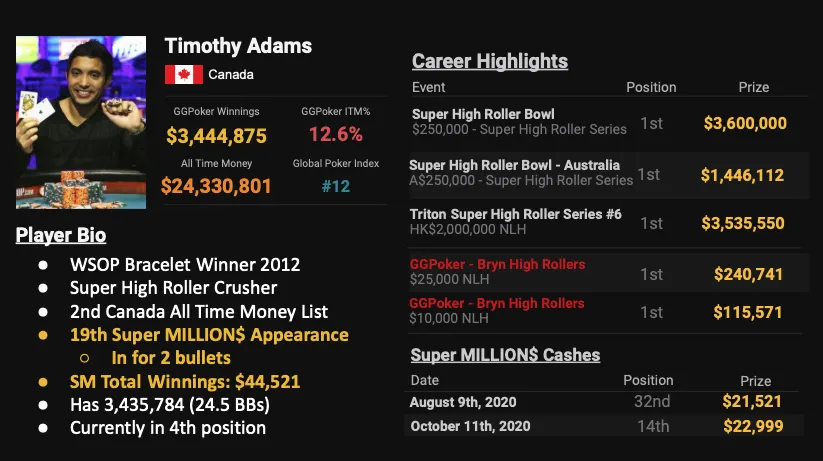Click the WSOP Bracelet Winner 2012 bullet
This screenshot has width=823, height=461.
pyautogui.click(x=184, y=266)
